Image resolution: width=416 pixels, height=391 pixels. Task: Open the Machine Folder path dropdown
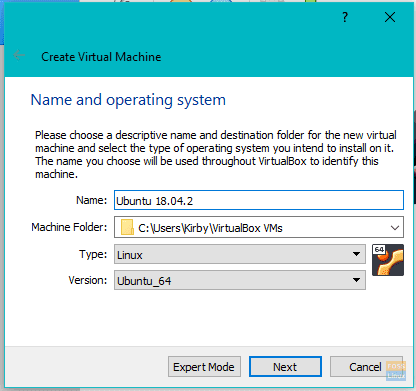[x=395, y=228]
